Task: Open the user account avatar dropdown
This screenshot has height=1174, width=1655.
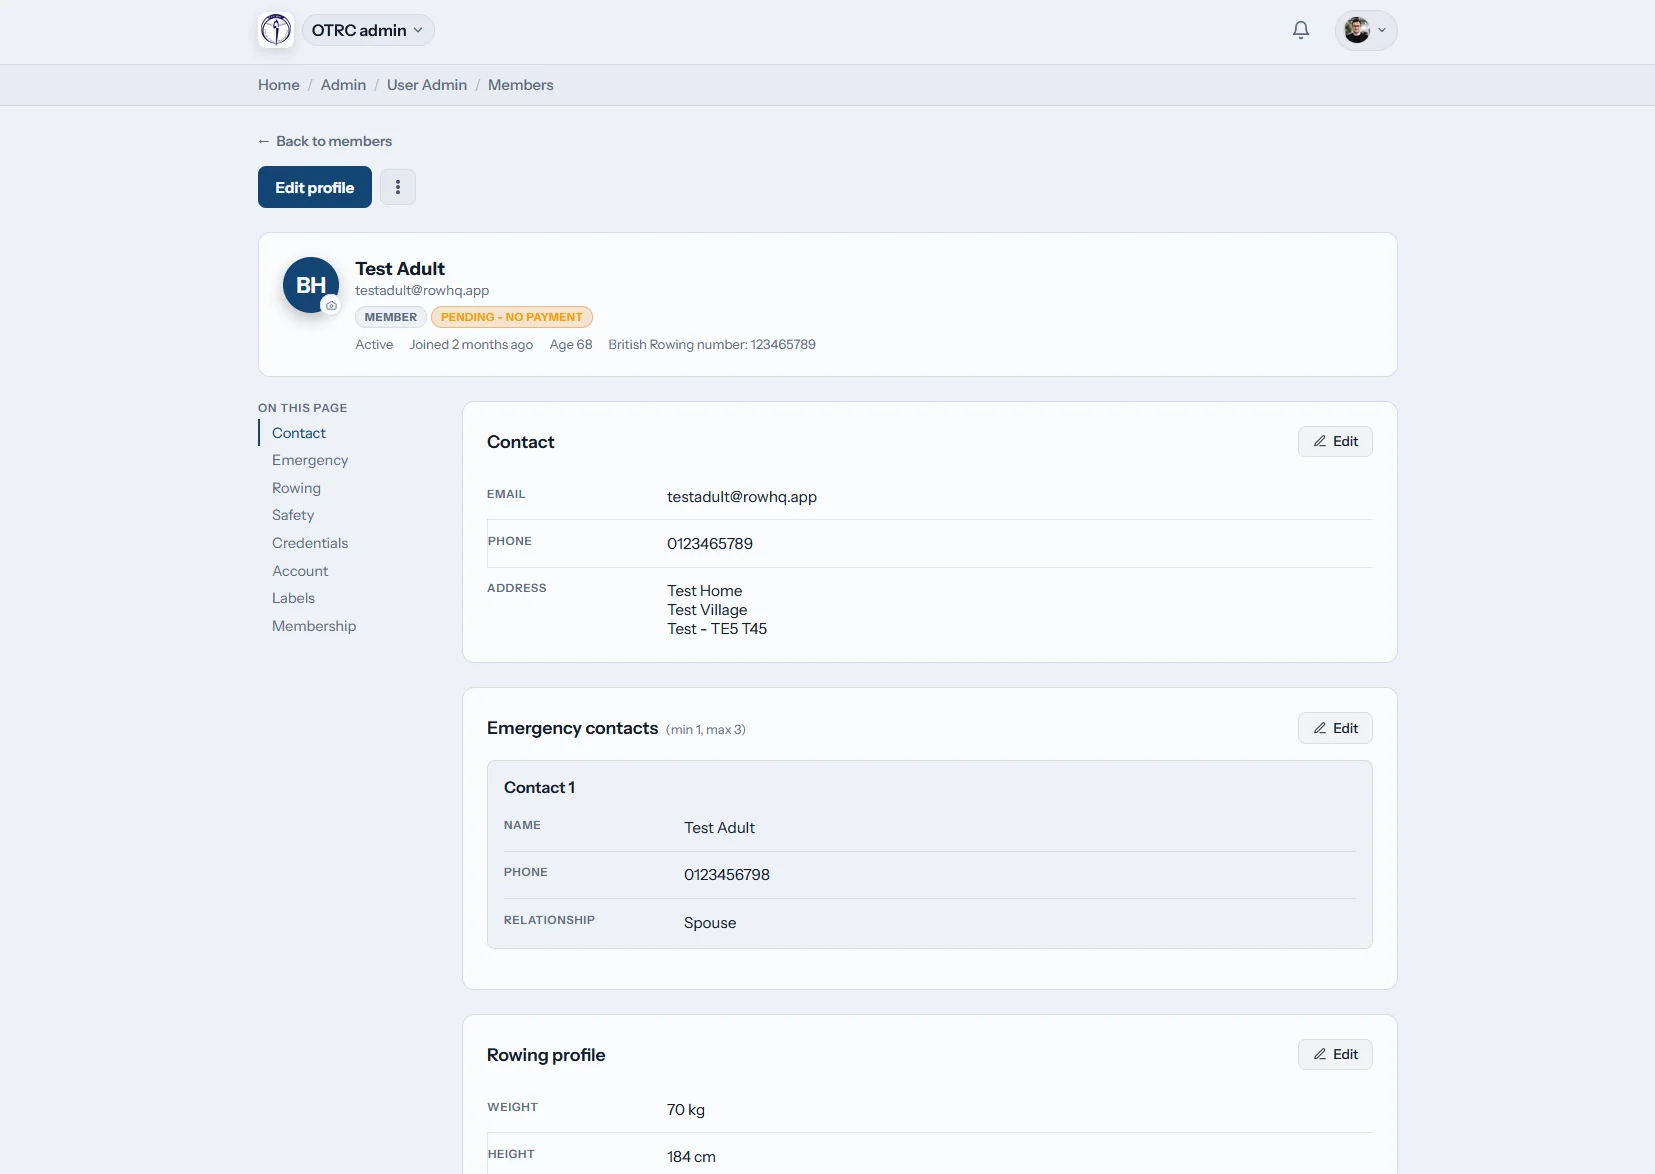Action: (x=1366, y=30)
